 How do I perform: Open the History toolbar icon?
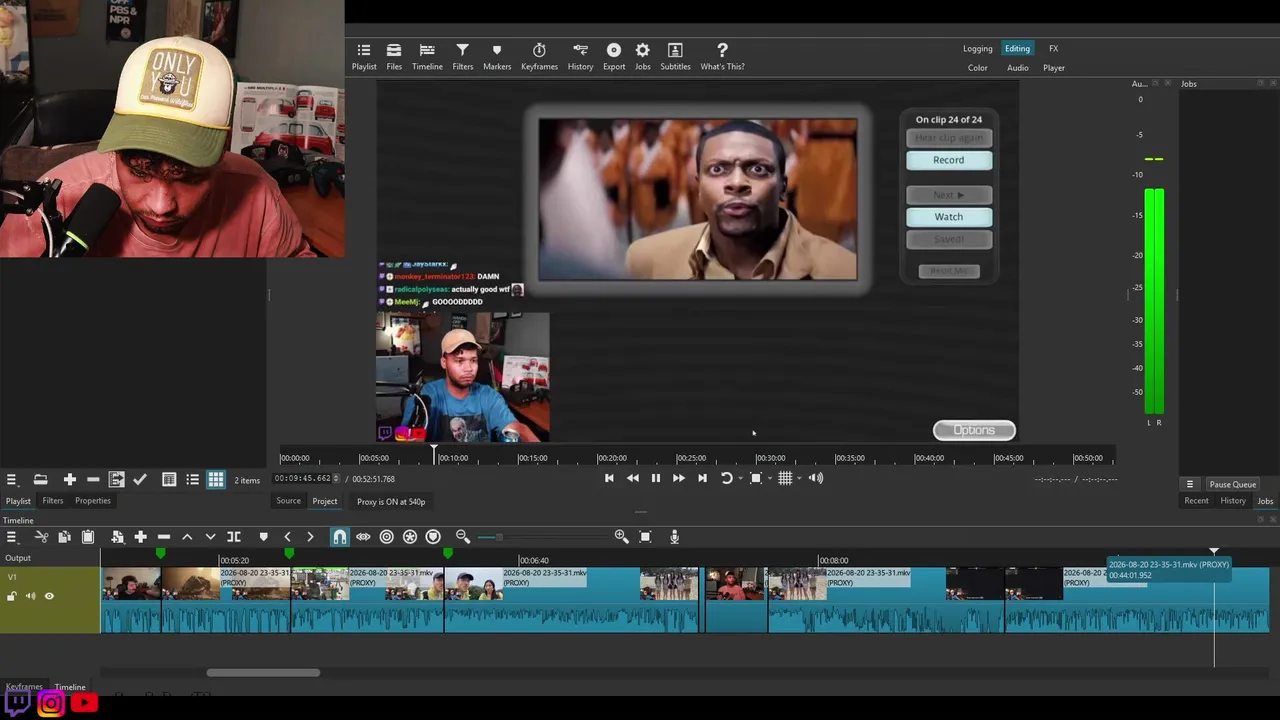click(580, 57)
